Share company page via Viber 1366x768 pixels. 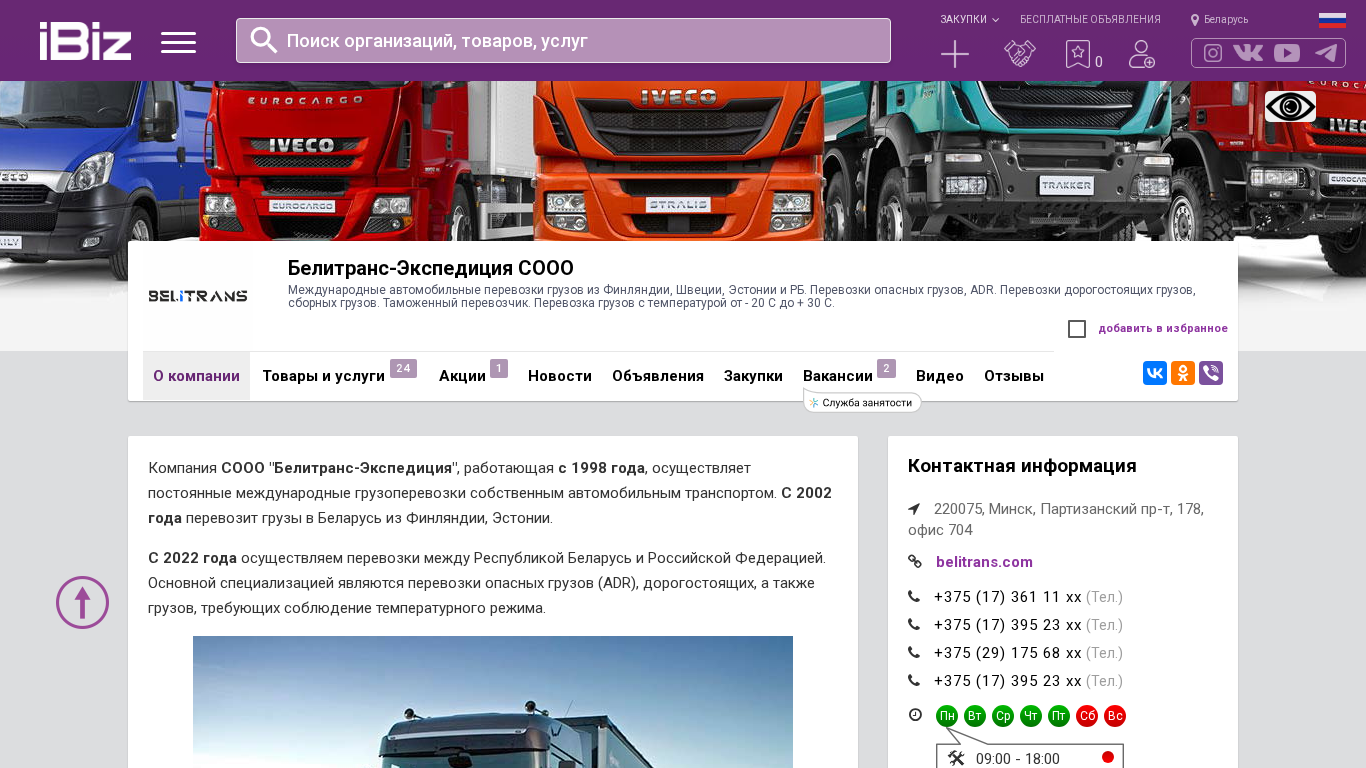click(1211, 373)
